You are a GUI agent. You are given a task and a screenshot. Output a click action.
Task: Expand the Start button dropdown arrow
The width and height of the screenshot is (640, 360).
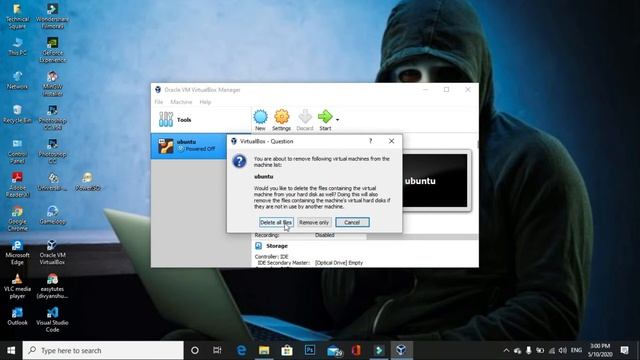pos(337,120)
